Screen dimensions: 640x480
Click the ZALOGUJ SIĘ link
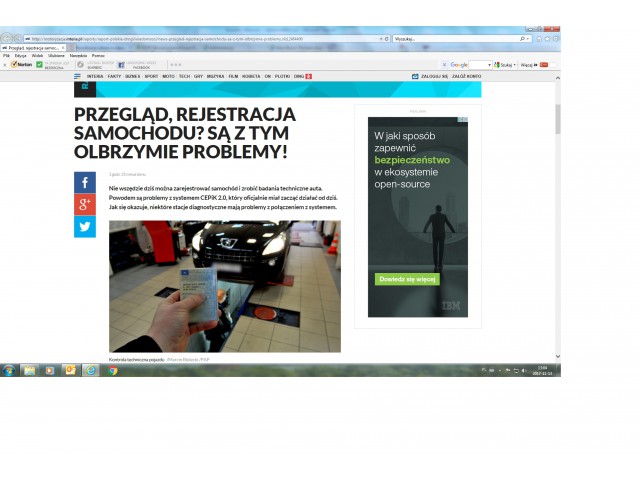[431, 76]
